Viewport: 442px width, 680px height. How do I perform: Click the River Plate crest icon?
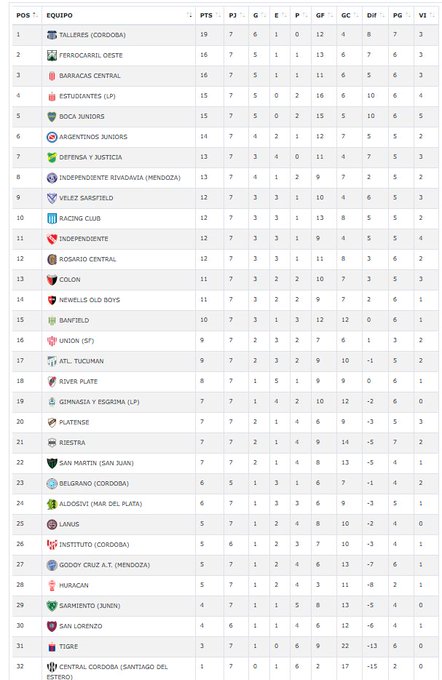pos(52,382)
